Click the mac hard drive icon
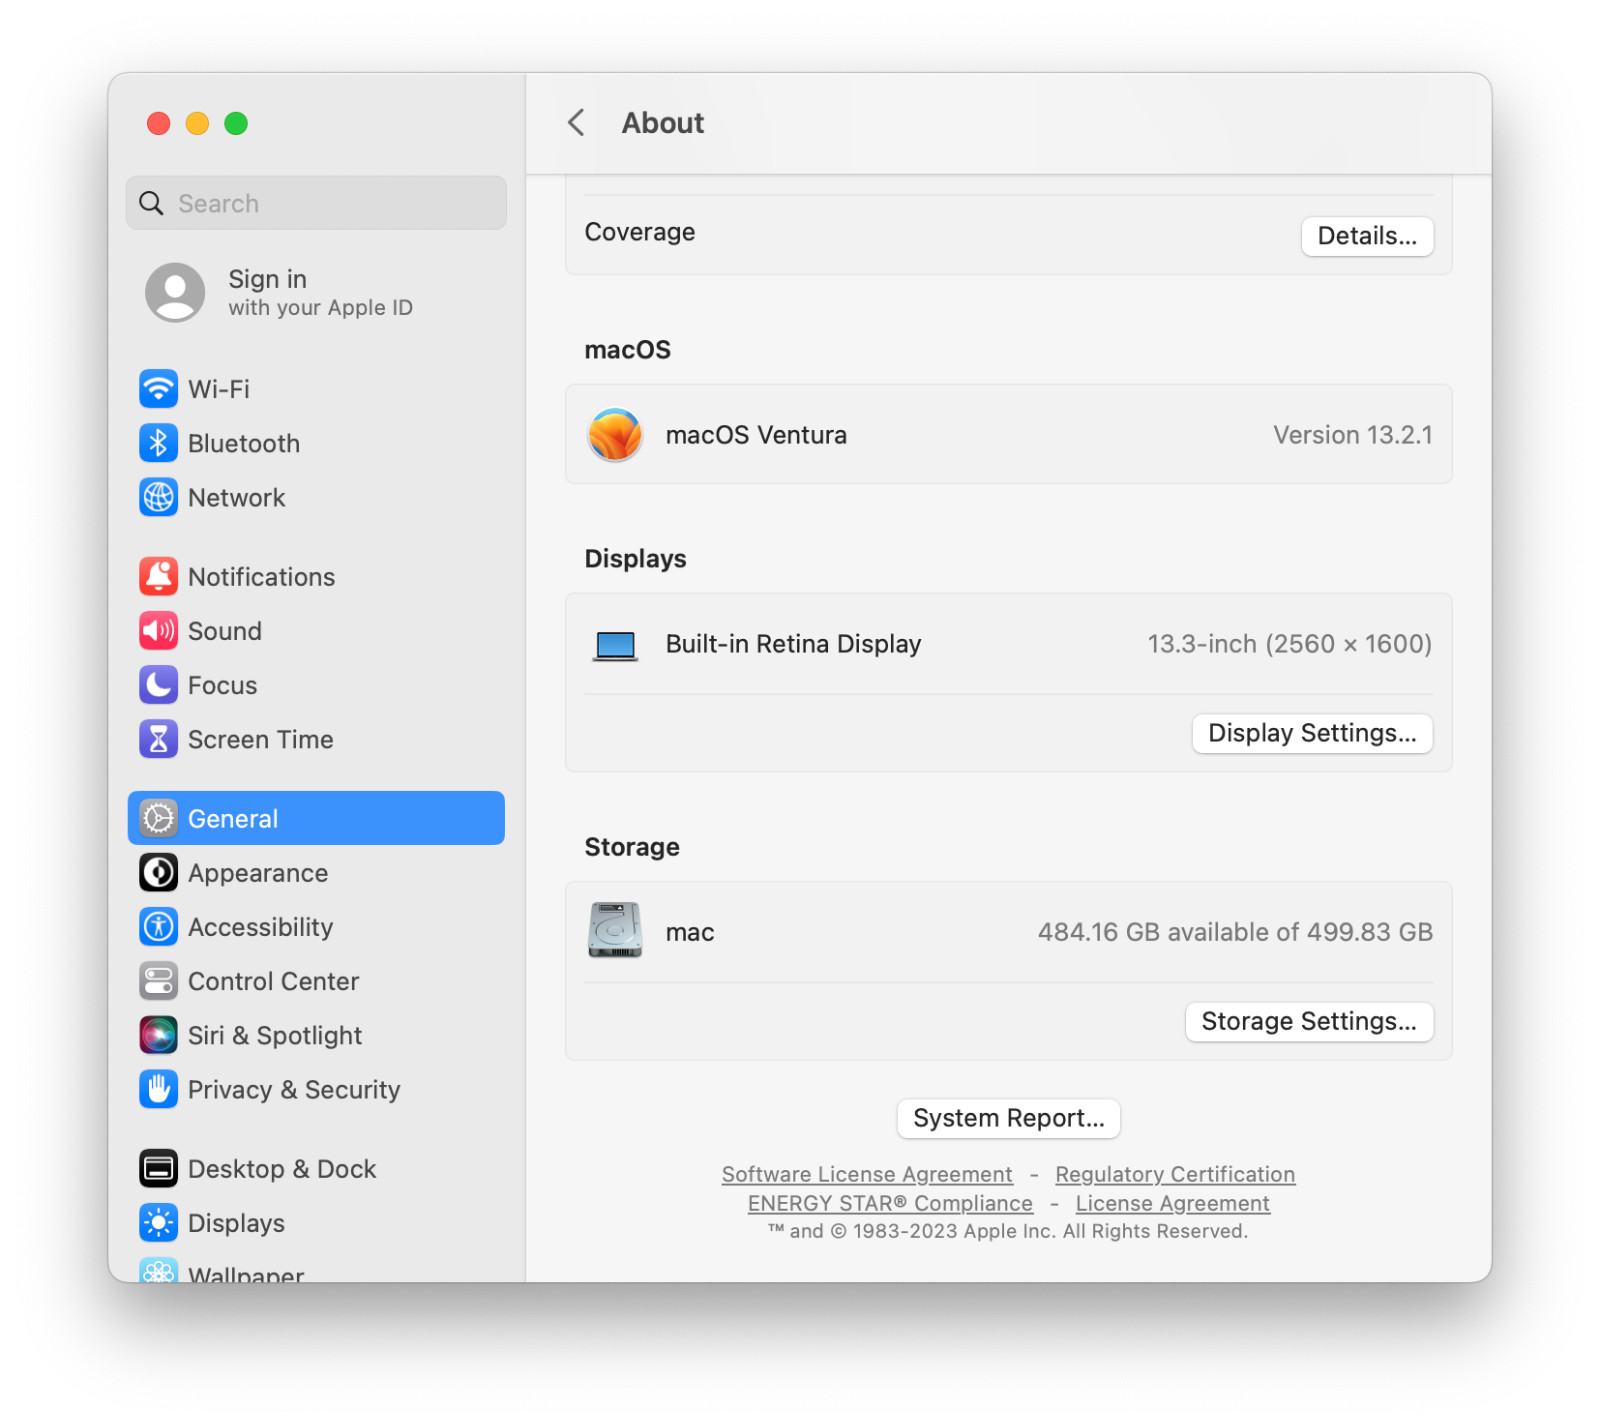This screenshot has height=1425, width=1600. click(x=614, y=930)
